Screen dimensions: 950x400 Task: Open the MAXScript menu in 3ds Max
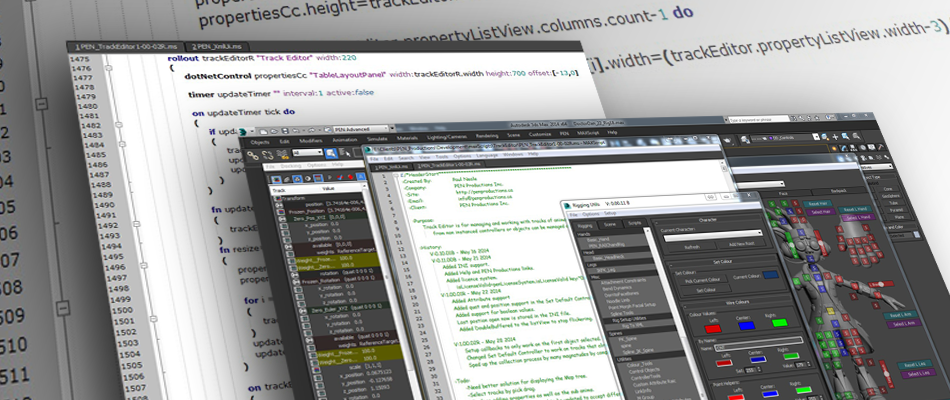[588, 133]
